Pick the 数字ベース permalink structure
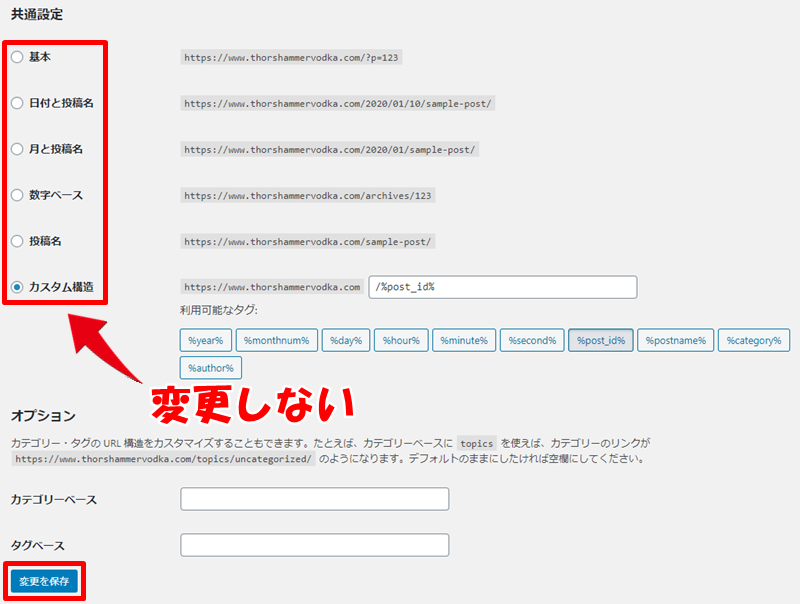 pyautogui.click(x=17, y=195)
